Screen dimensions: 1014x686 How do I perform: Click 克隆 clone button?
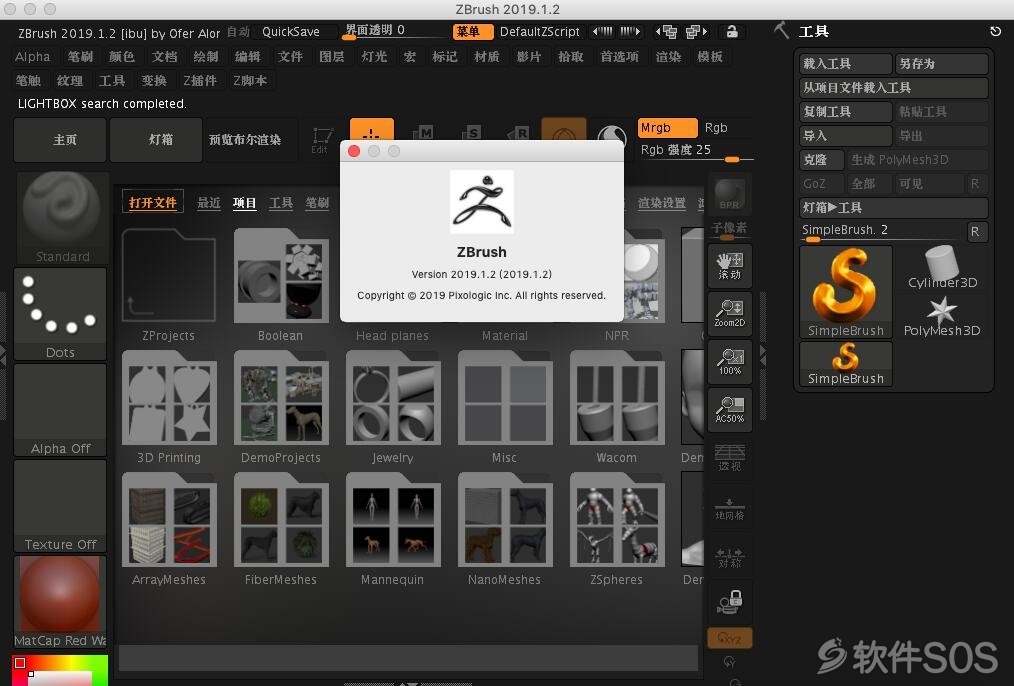[822, 159]
